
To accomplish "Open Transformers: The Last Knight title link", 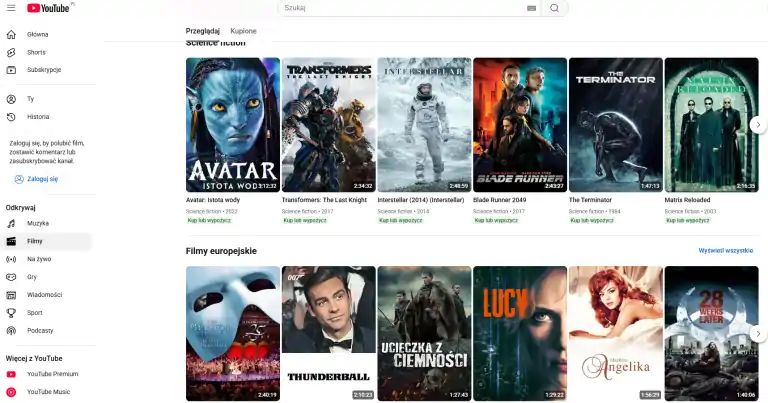I will pos(324,200).
